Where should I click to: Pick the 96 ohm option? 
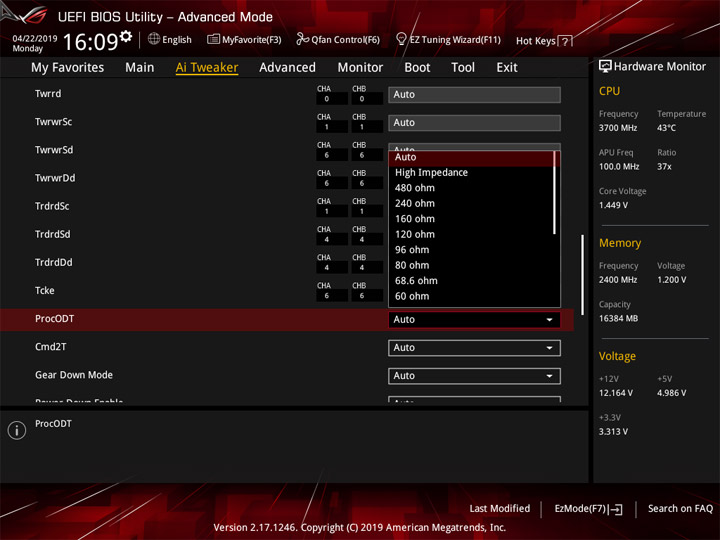pos(472,250)
